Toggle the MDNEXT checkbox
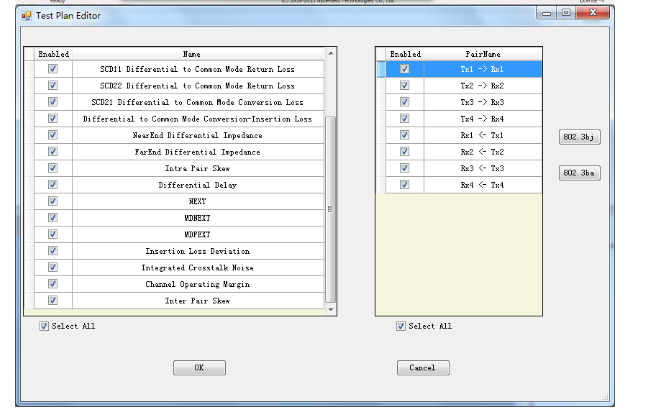Viewport: 652px width, 419px height. [53, 218]
